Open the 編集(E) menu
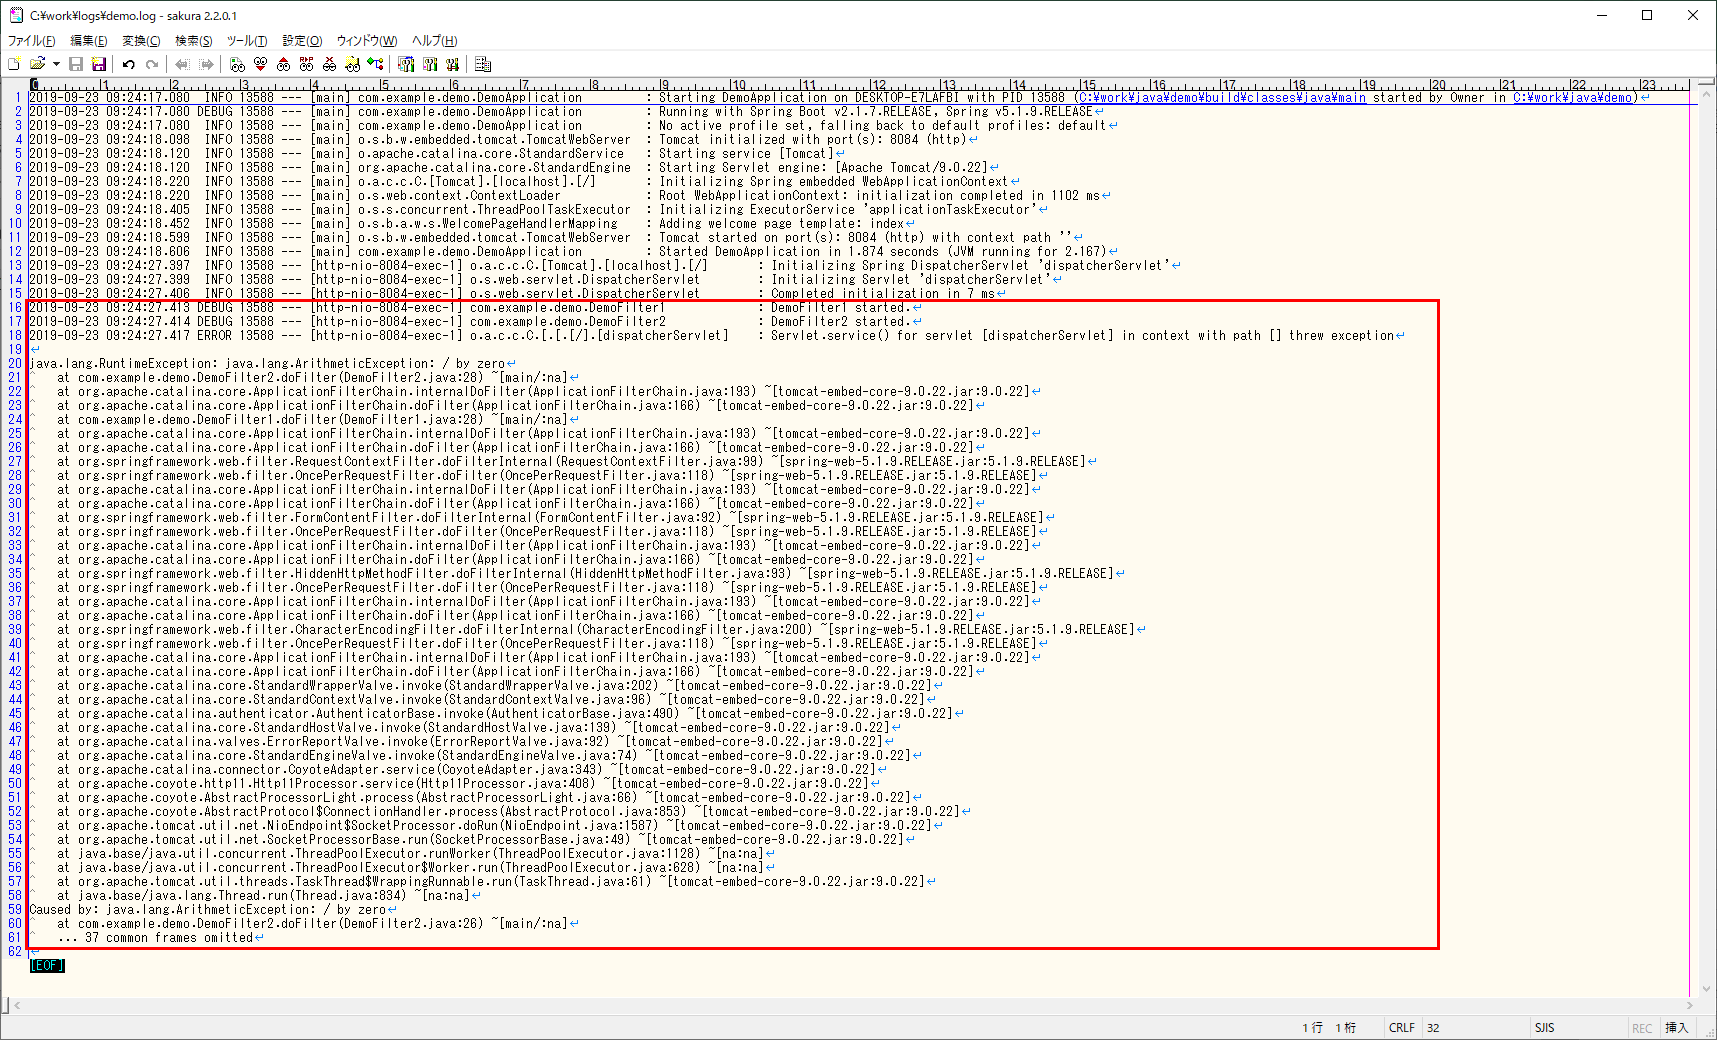Image resolution: width=1717 pixels, height=1040 pixels. point(88,41)
